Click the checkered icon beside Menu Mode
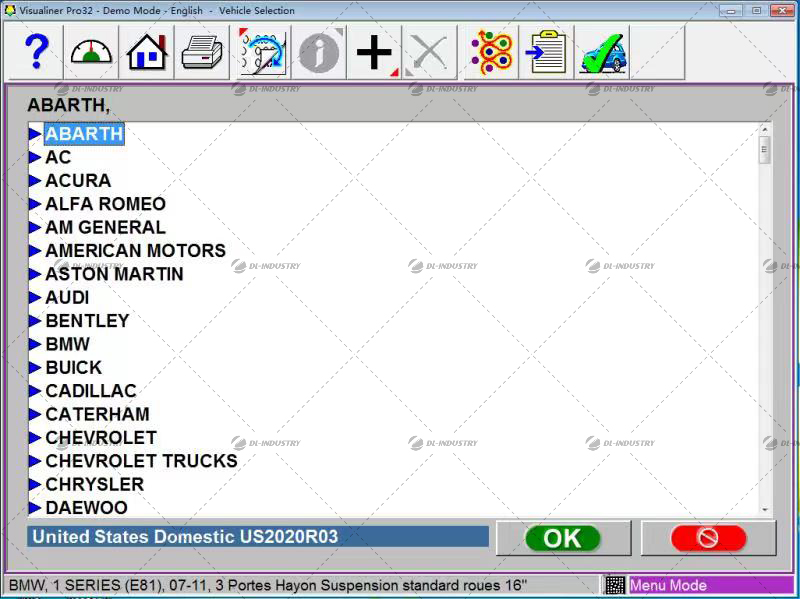Image resolution: width=800 pixels, height=599 pixels. 617,583
